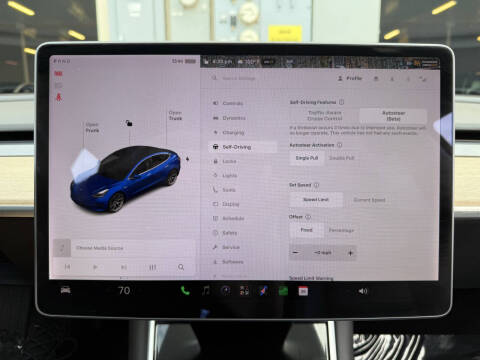Set speed to Current Speed

click(369, 200)
